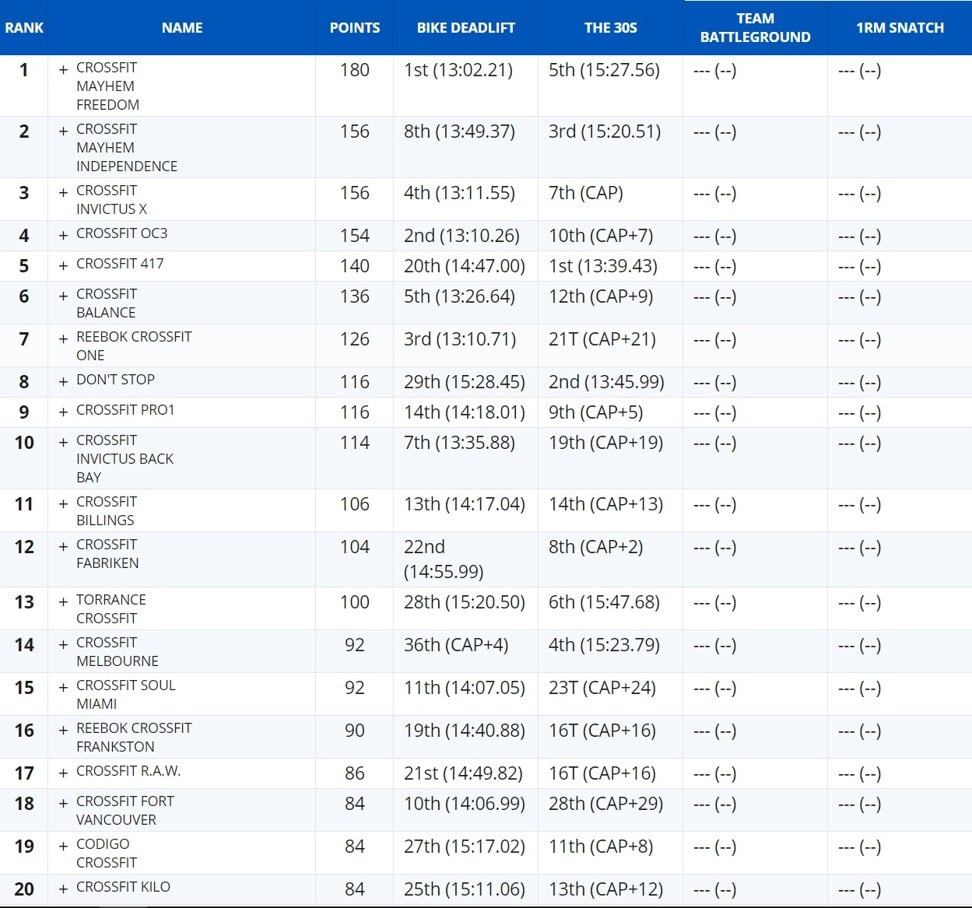Sort by the 1RM SNATCH column header
The image size is (972, 908).
(x=899, y=28)
